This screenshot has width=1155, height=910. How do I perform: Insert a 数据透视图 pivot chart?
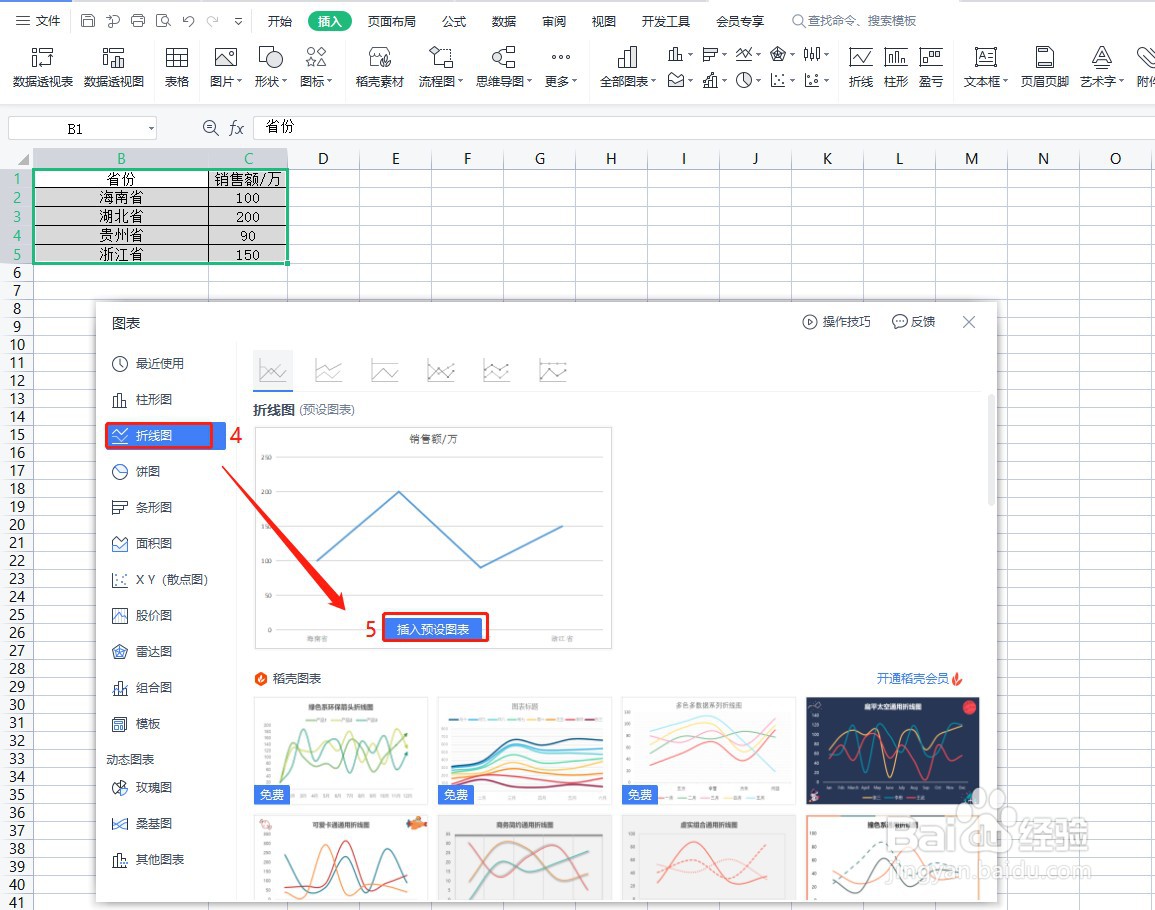[x=113, y=67]
